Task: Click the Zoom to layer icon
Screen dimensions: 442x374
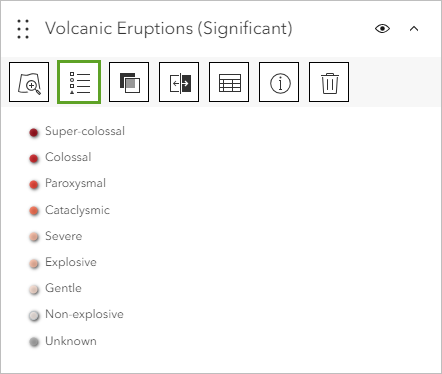Action: tap(29, 82)
